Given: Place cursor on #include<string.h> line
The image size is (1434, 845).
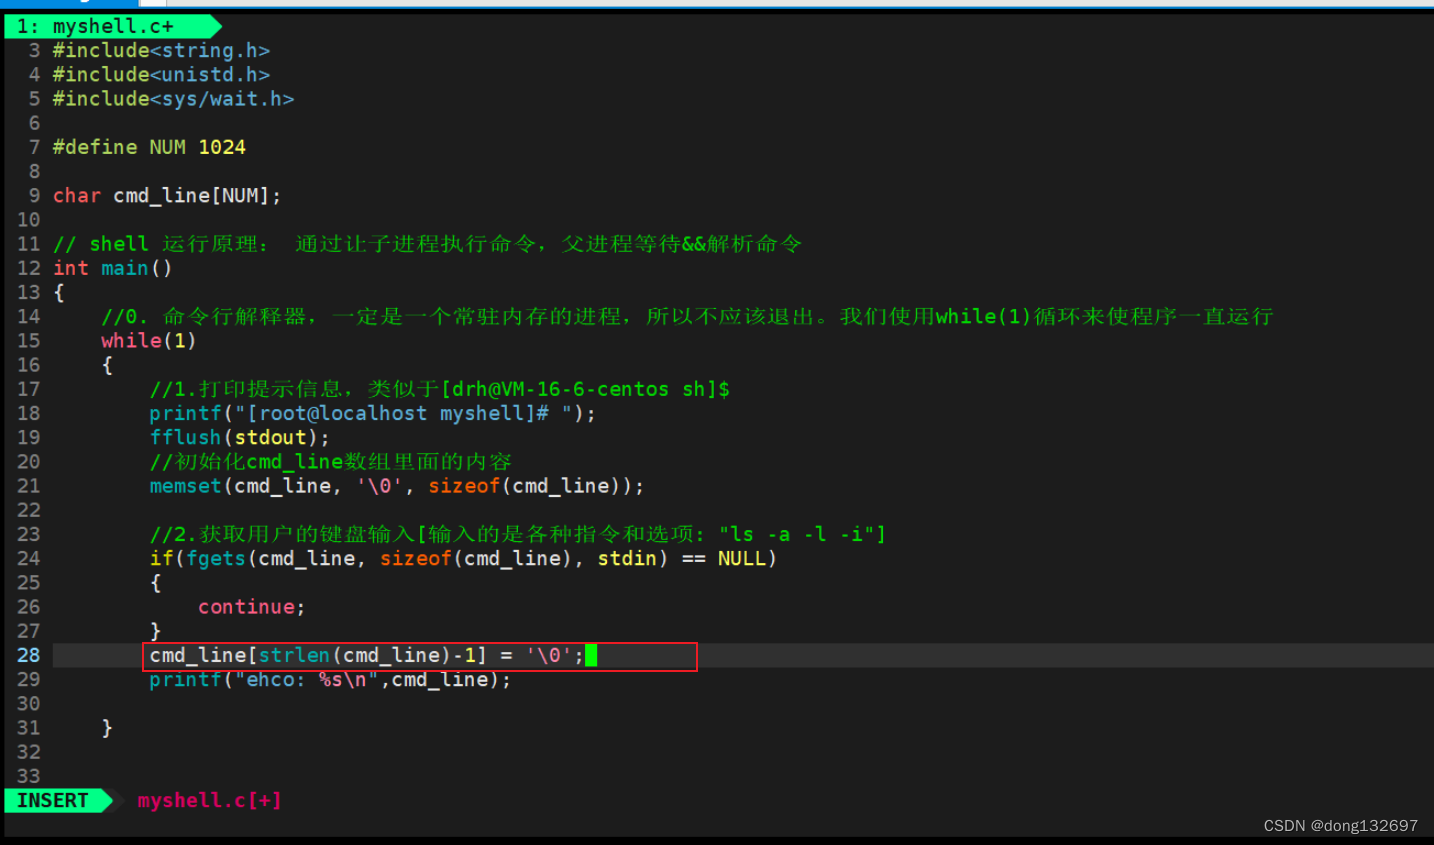Looking at the screenshot, I should 161,50.
